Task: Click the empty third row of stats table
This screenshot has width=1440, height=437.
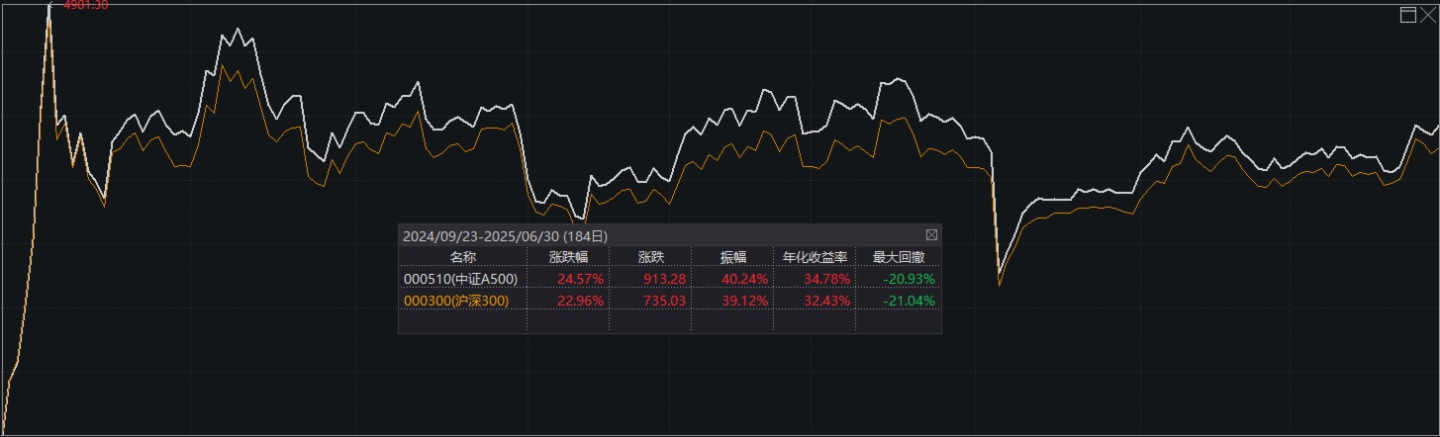Action: 668,322
